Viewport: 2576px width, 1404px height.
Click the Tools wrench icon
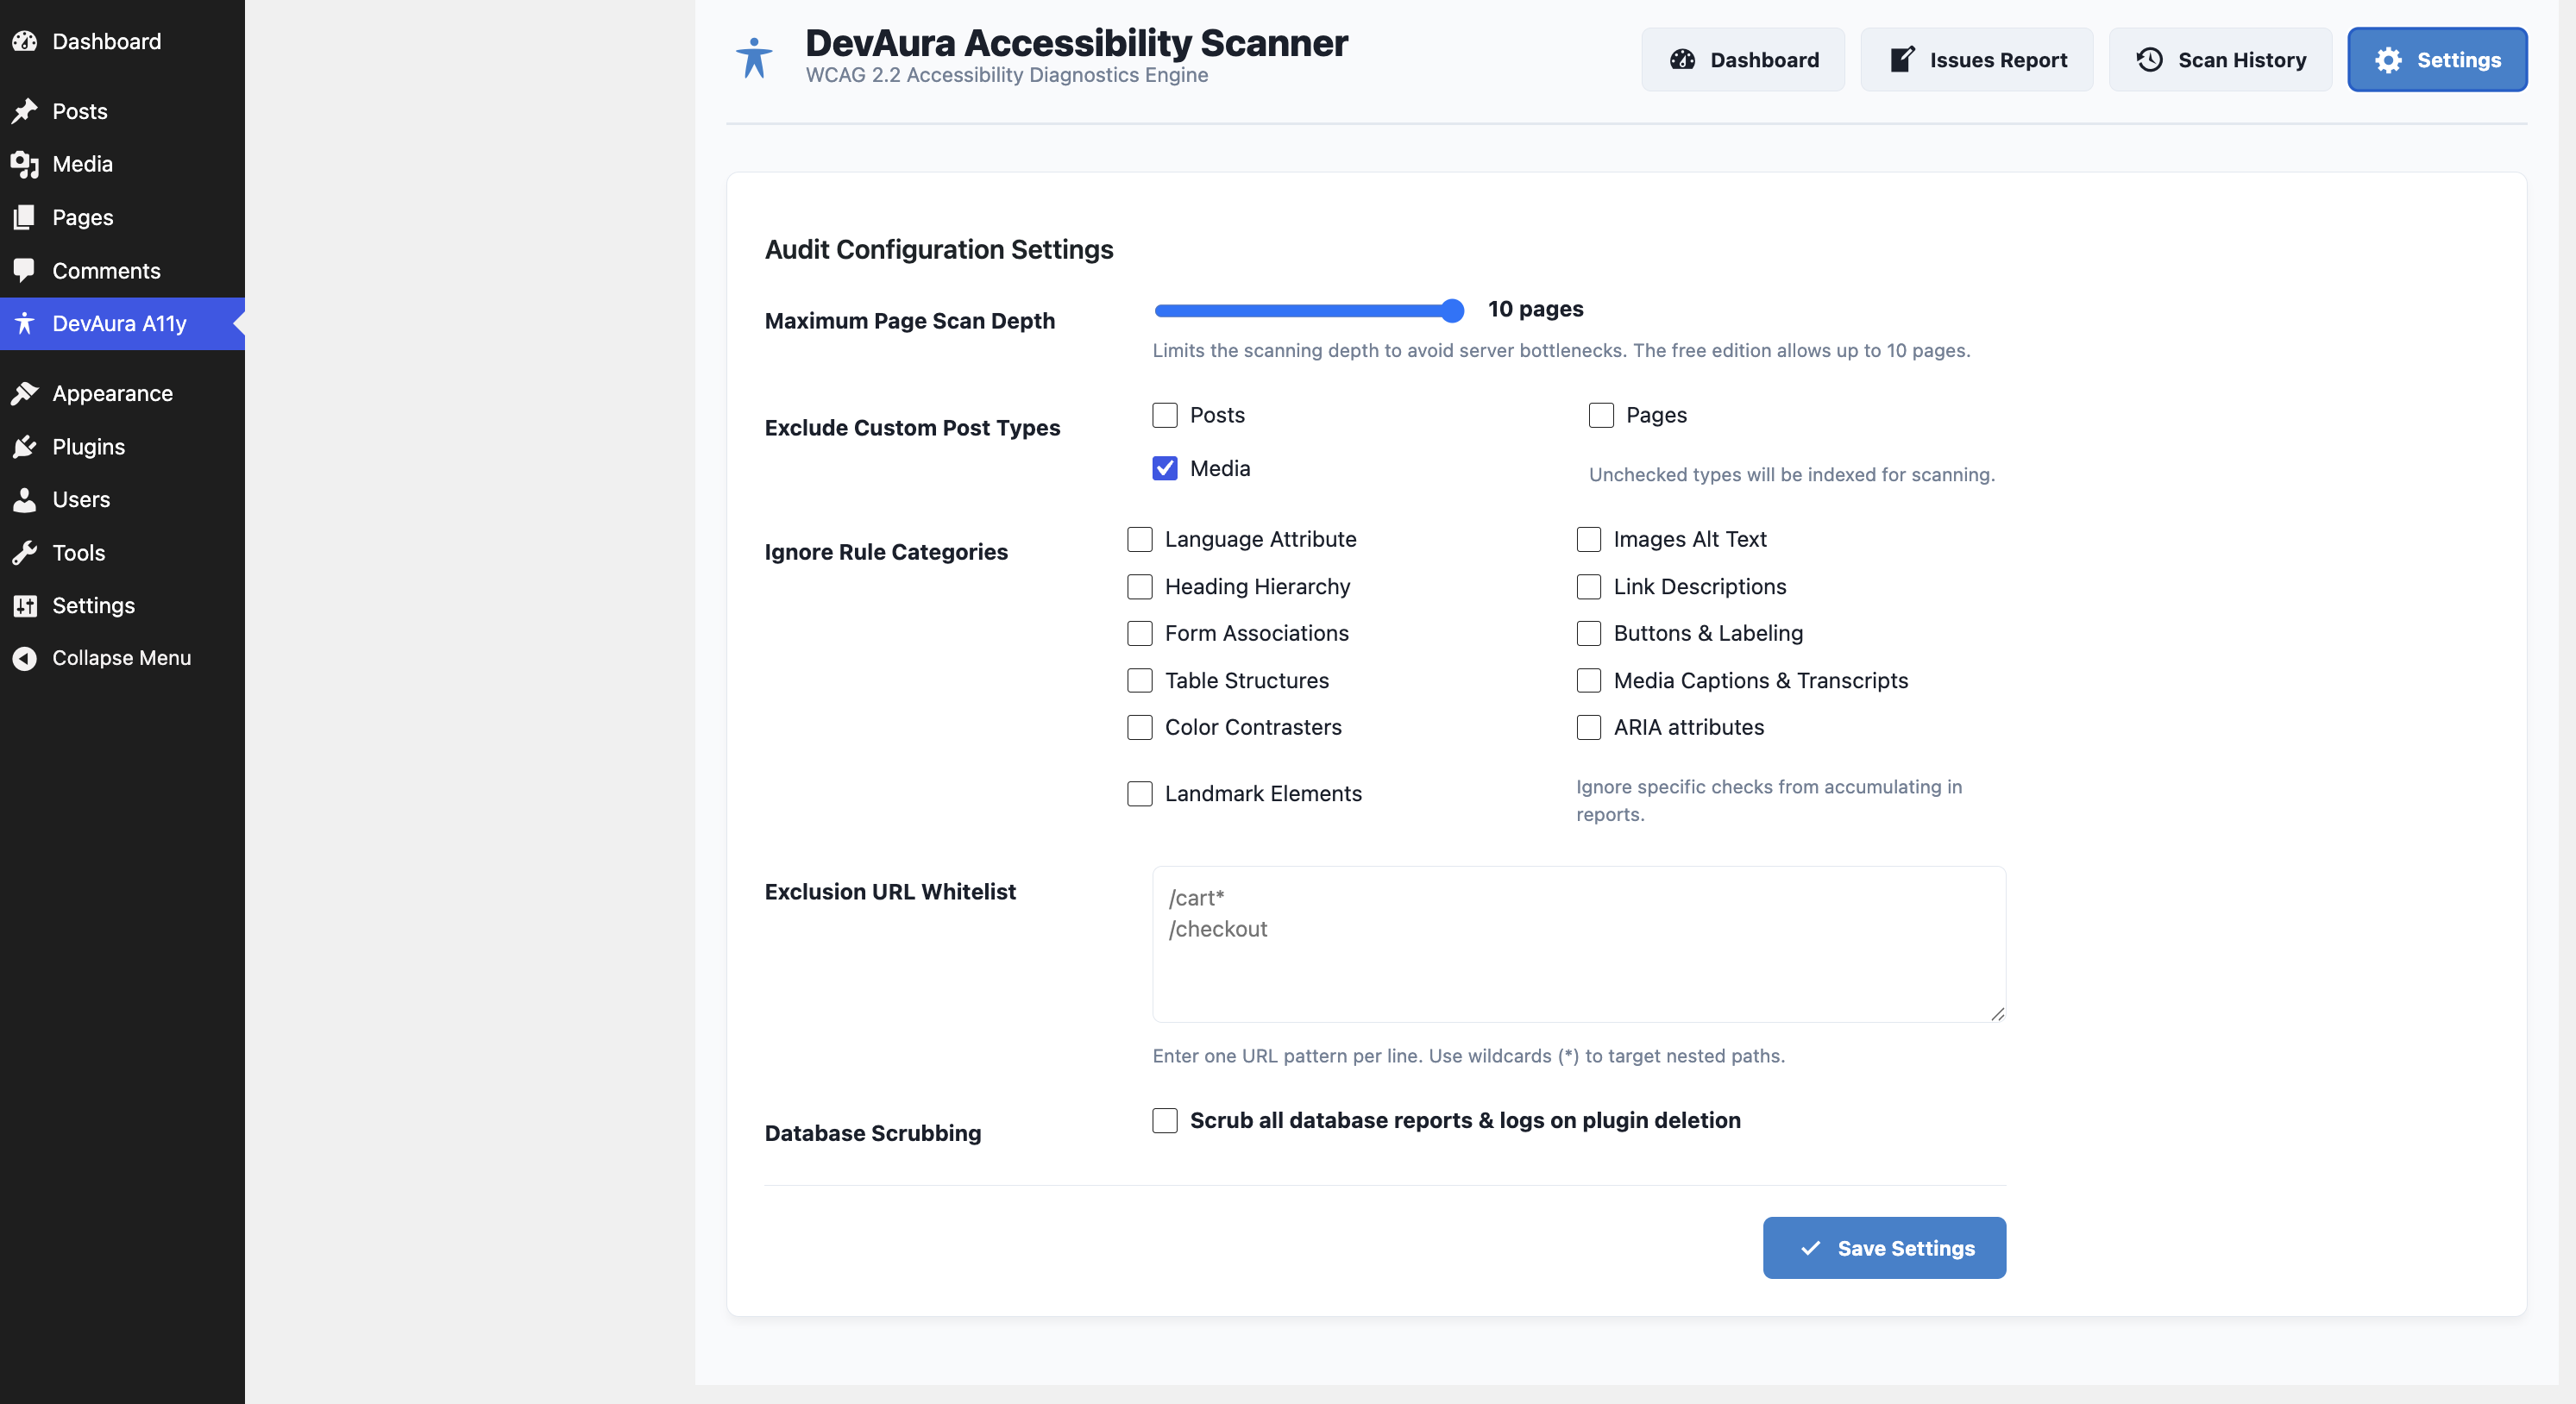pyautogui.click(x=25, y=552)
